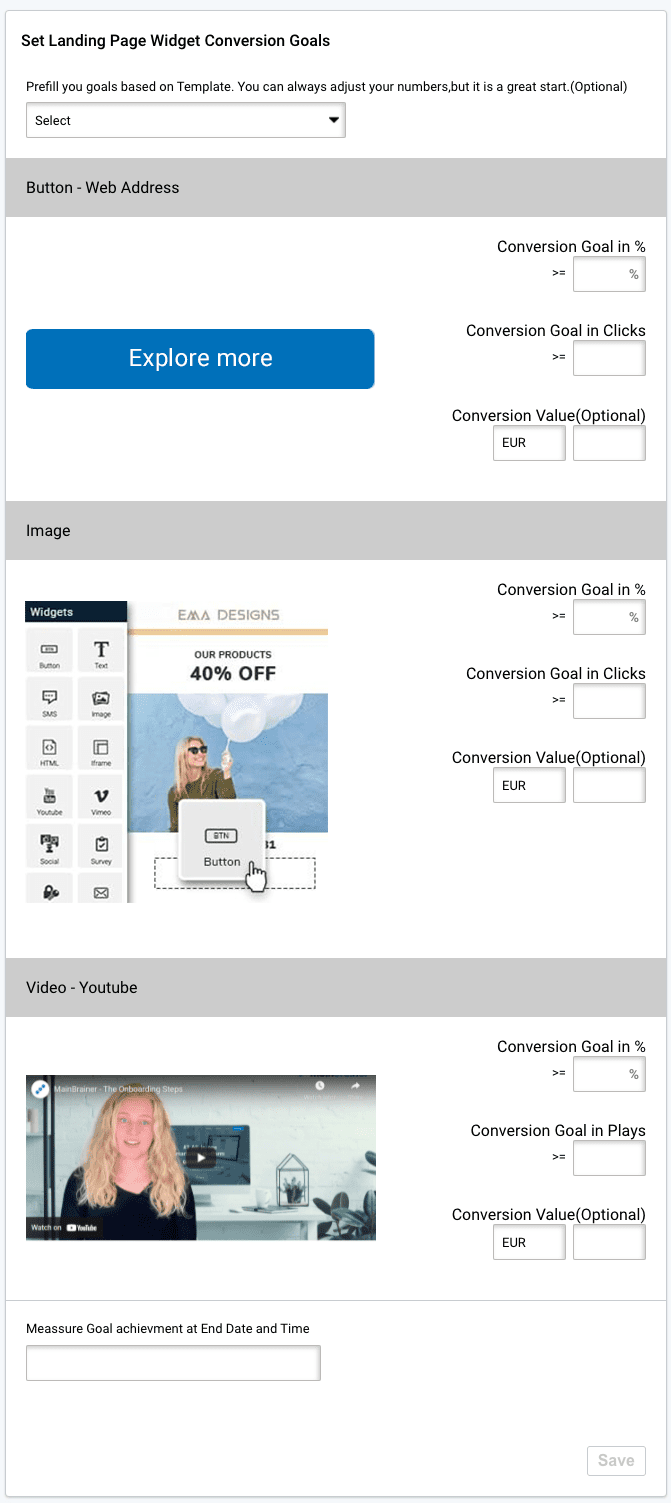The image size is (671, 1503).
Task: Select the Button widget icon
Action: click(48, 649)
